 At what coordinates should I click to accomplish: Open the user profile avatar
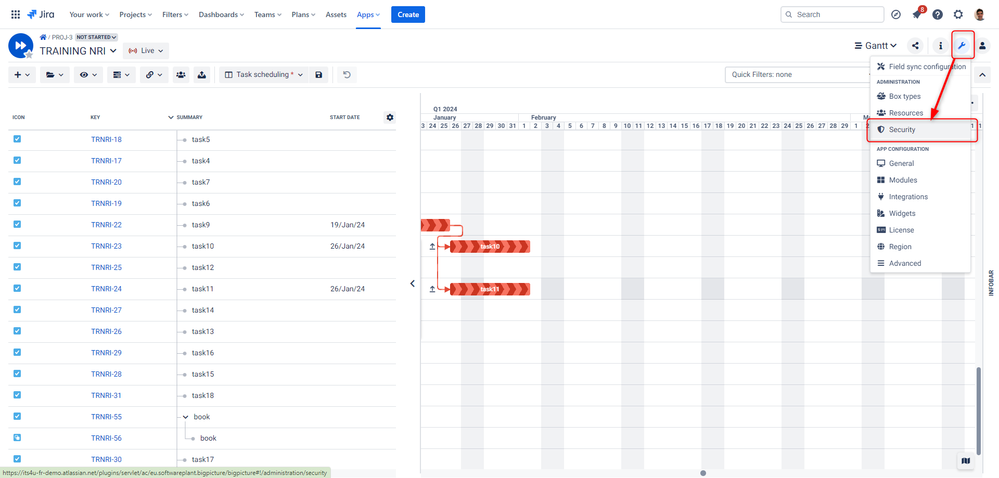pyautogui.click(x=979, y=14)
